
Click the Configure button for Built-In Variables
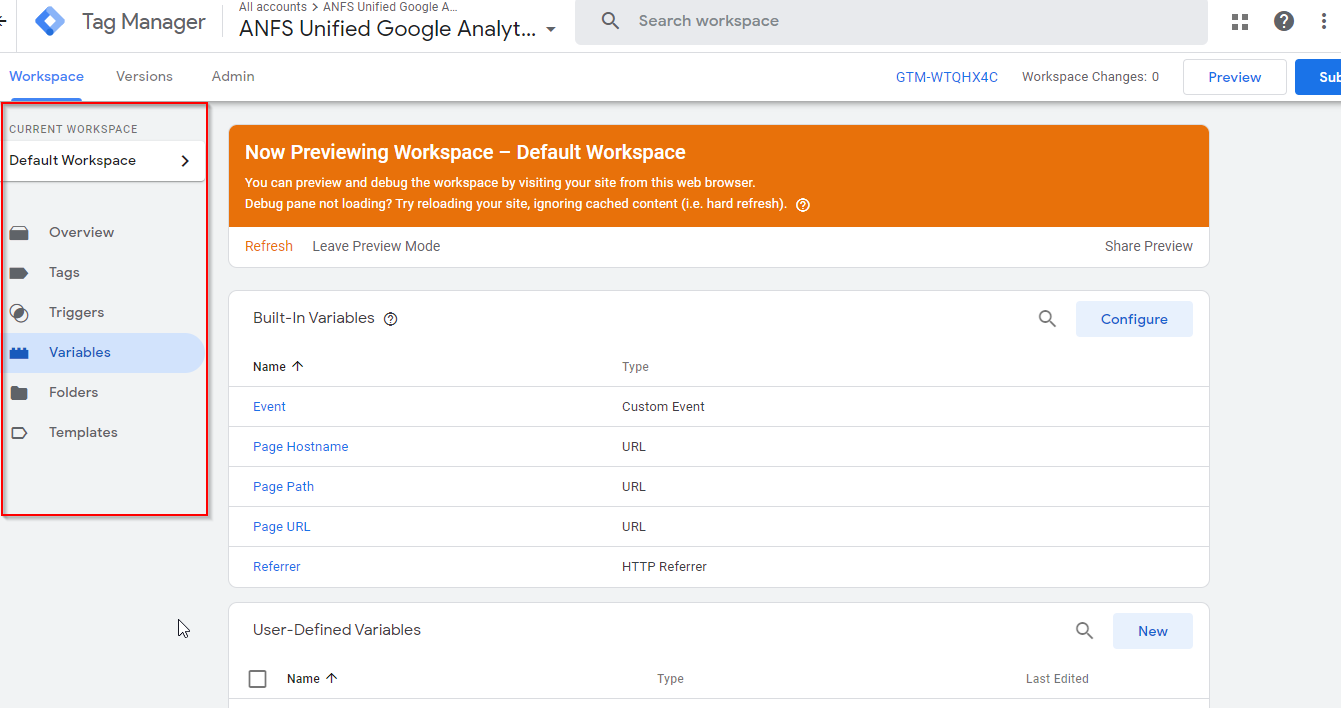(x=1134, y=318)
